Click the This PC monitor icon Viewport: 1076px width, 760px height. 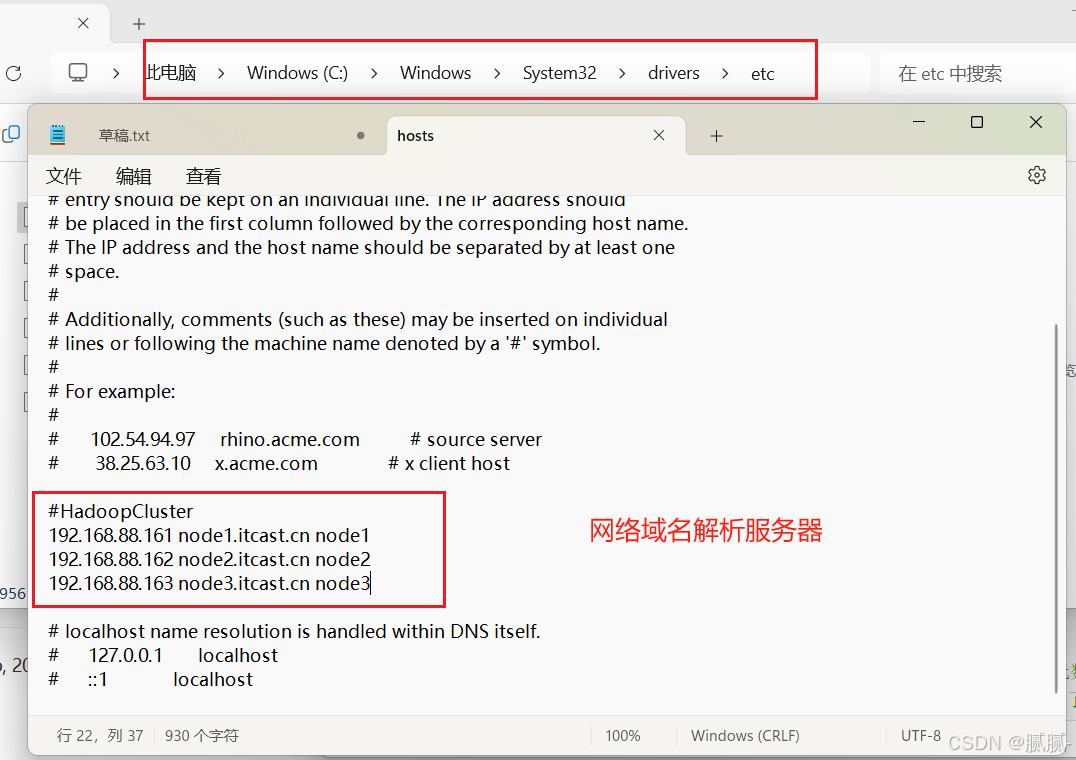[x=80, y=72]
